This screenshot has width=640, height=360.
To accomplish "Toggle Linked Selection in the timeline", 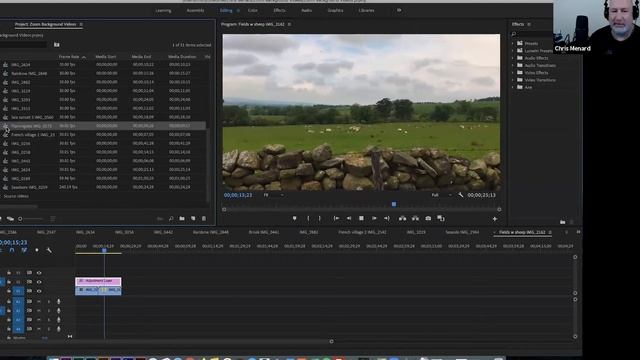I will point(24,250).
